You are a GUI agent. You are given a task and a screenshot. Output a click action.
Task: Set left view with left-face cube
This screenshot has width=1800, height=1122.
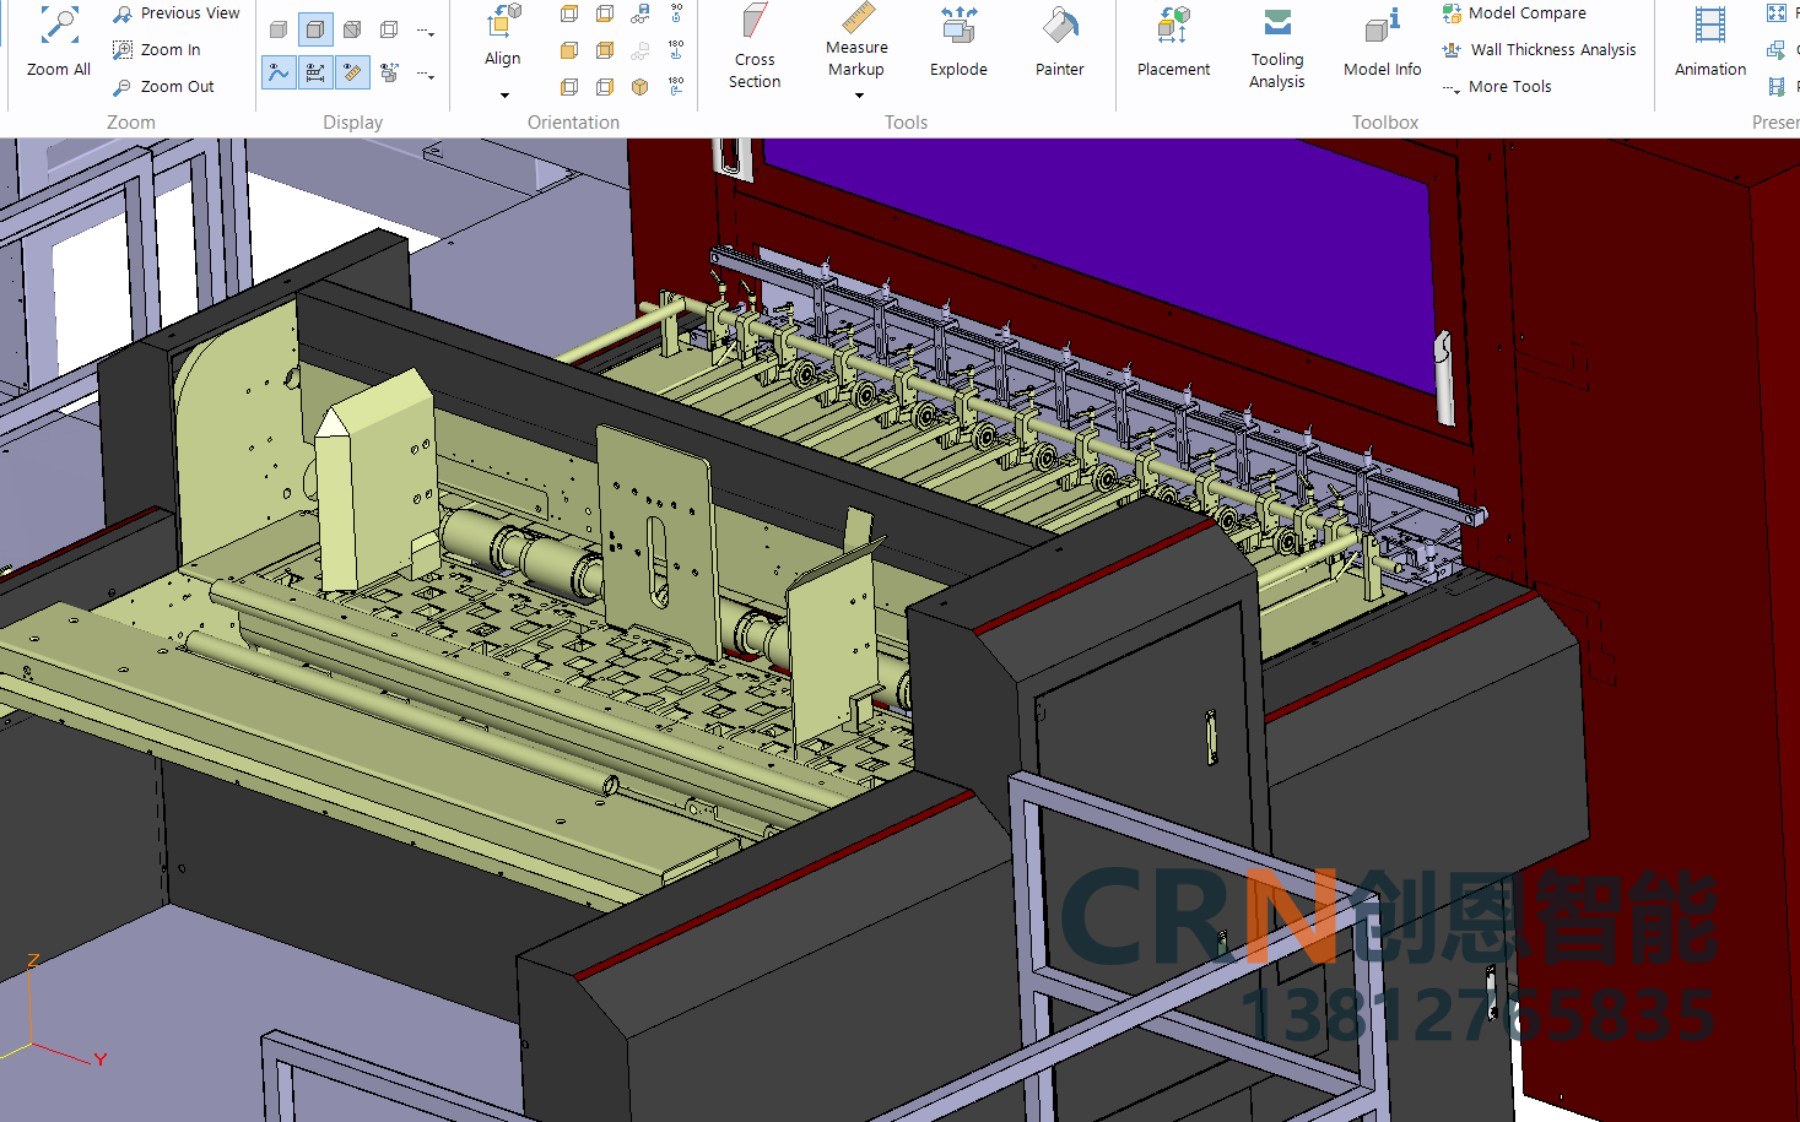(569, 87)
